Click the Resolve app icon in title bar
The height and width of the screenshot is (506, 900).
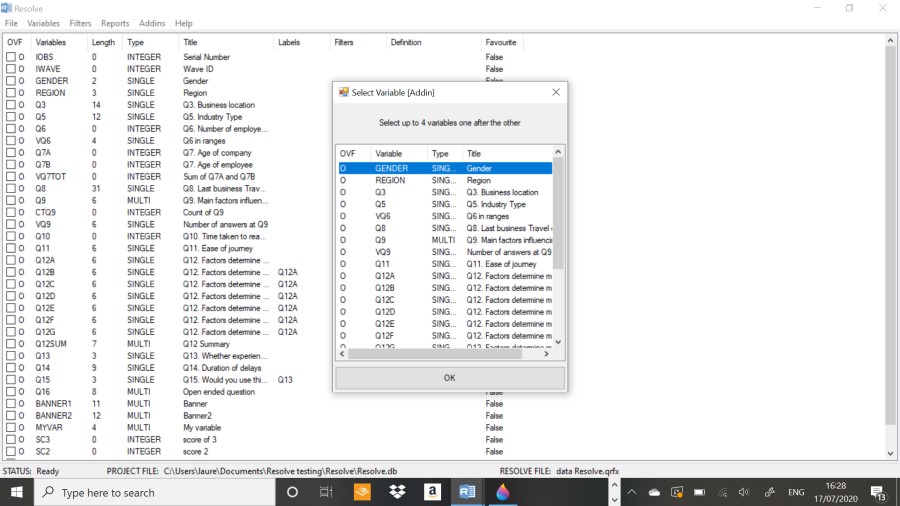tap(6, 8)
